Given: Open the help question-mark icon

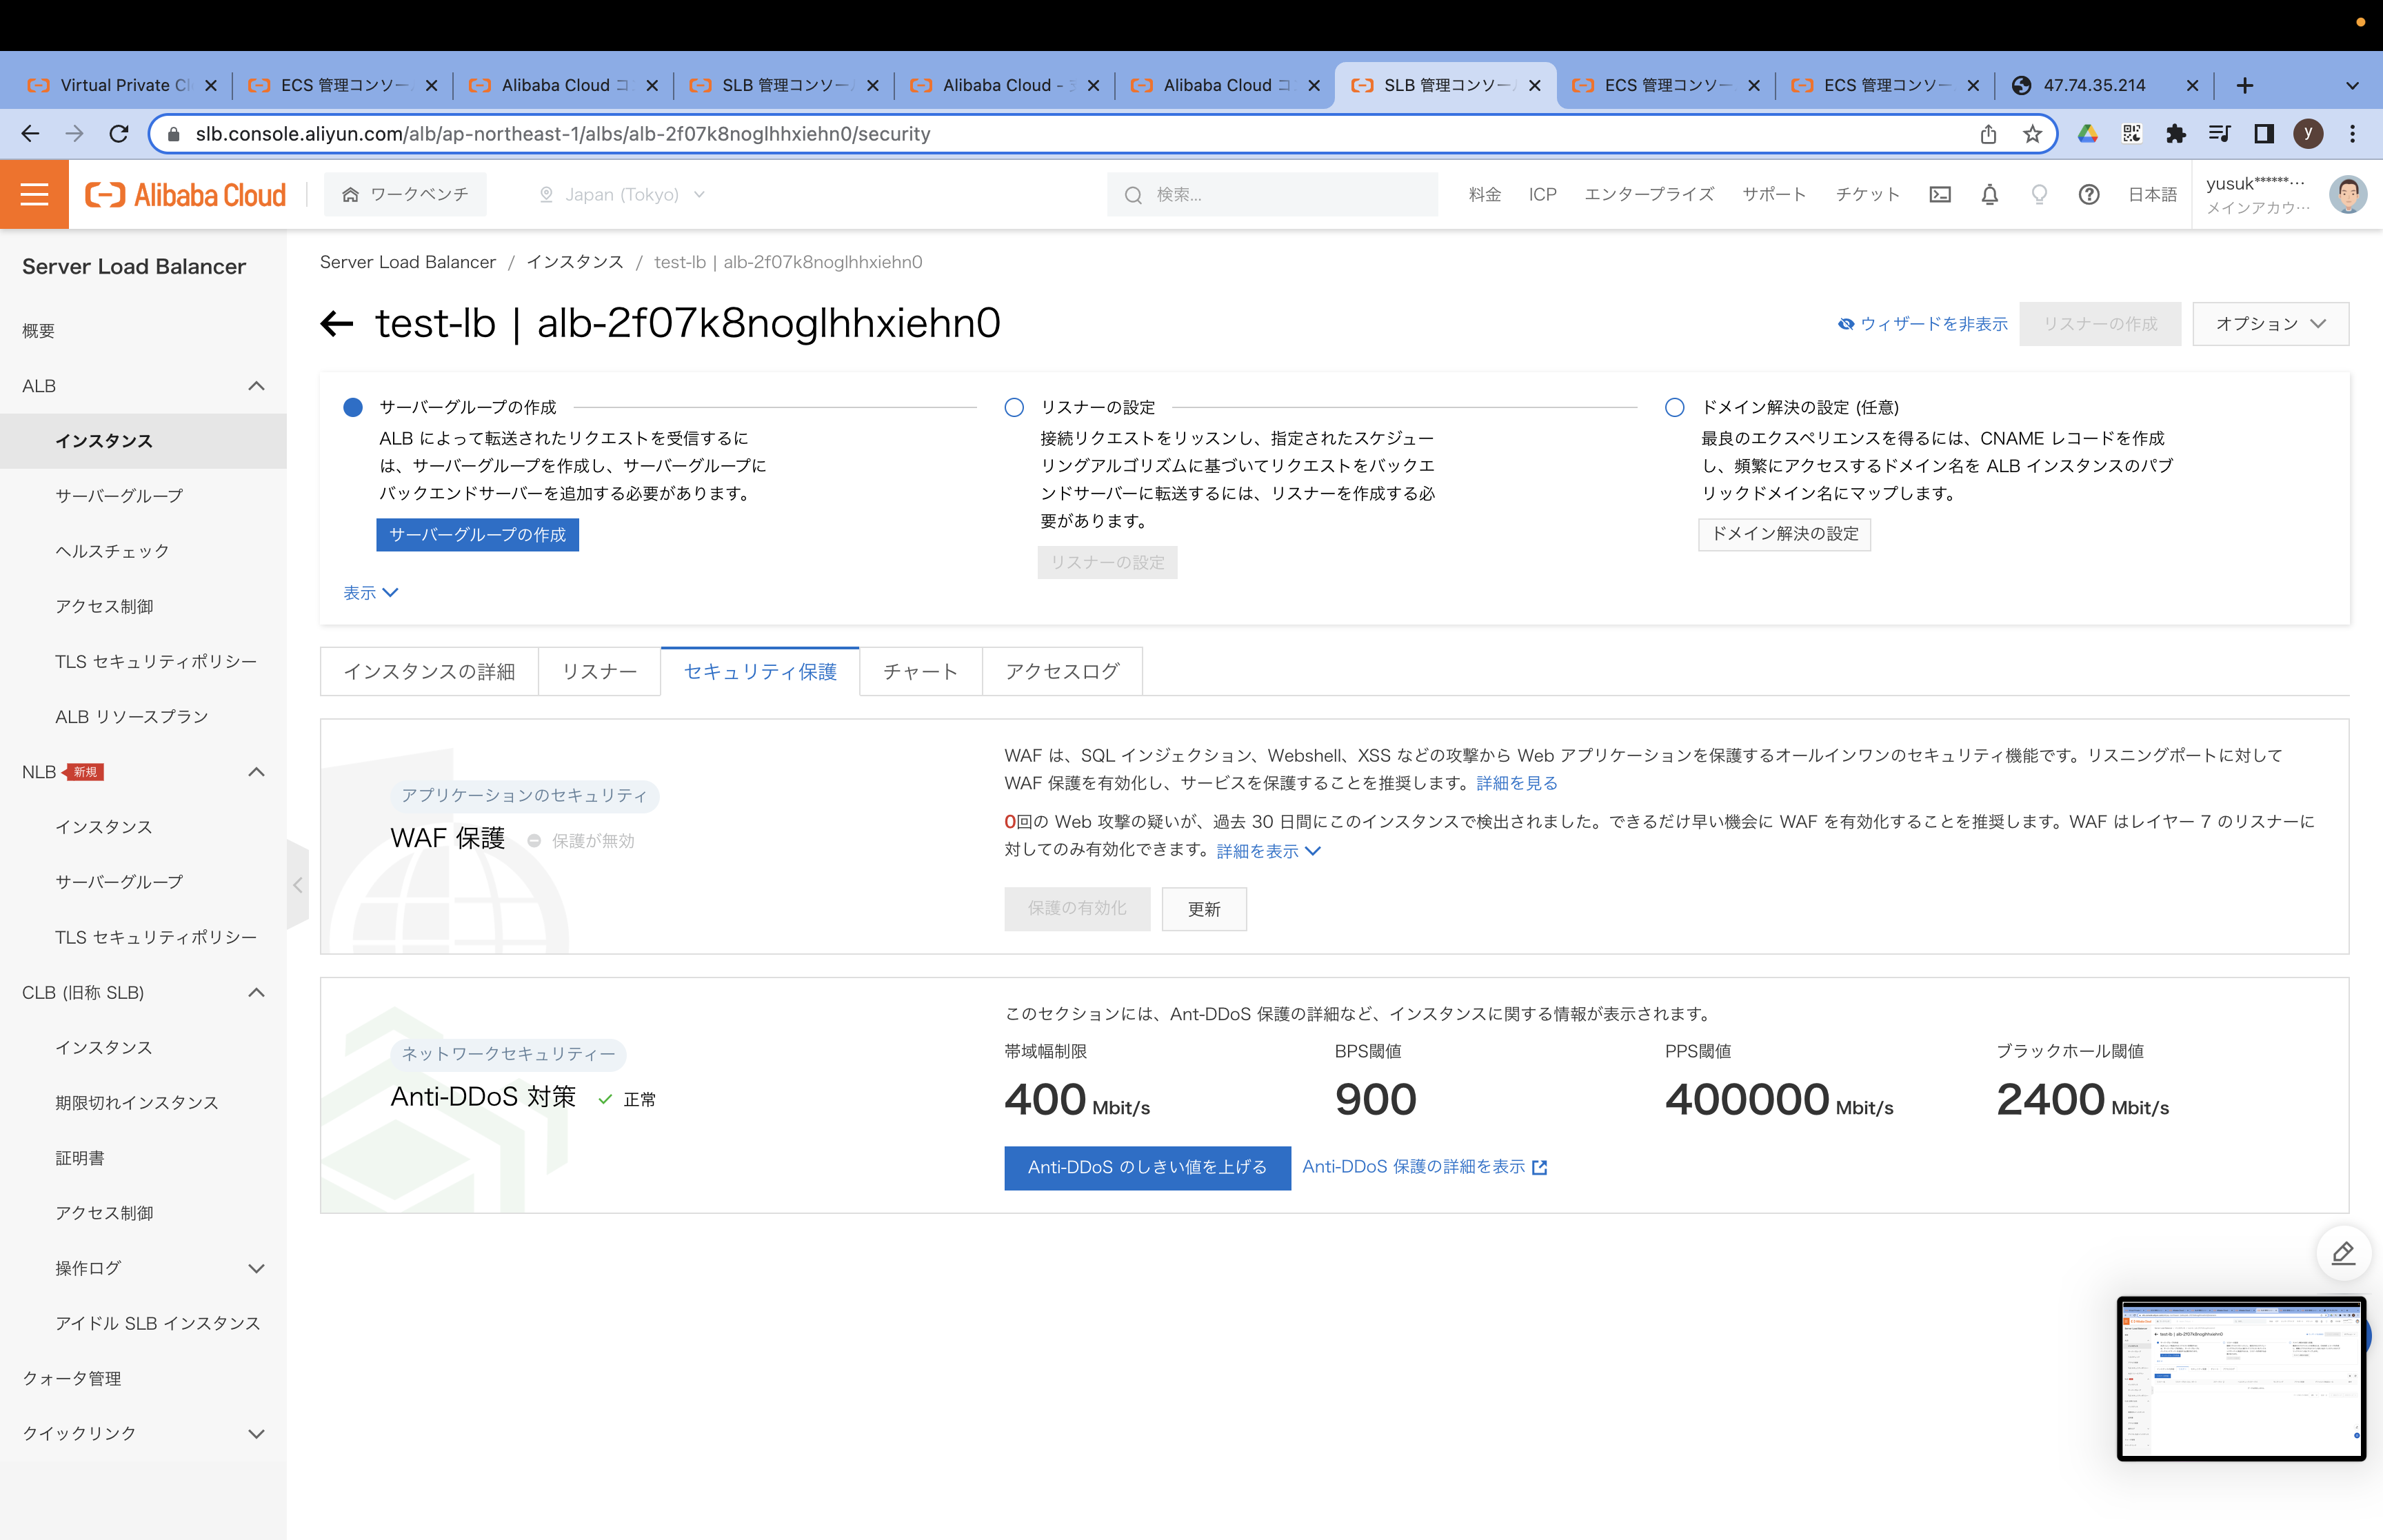Looking at the screenshot, I should coord(2089,194).
